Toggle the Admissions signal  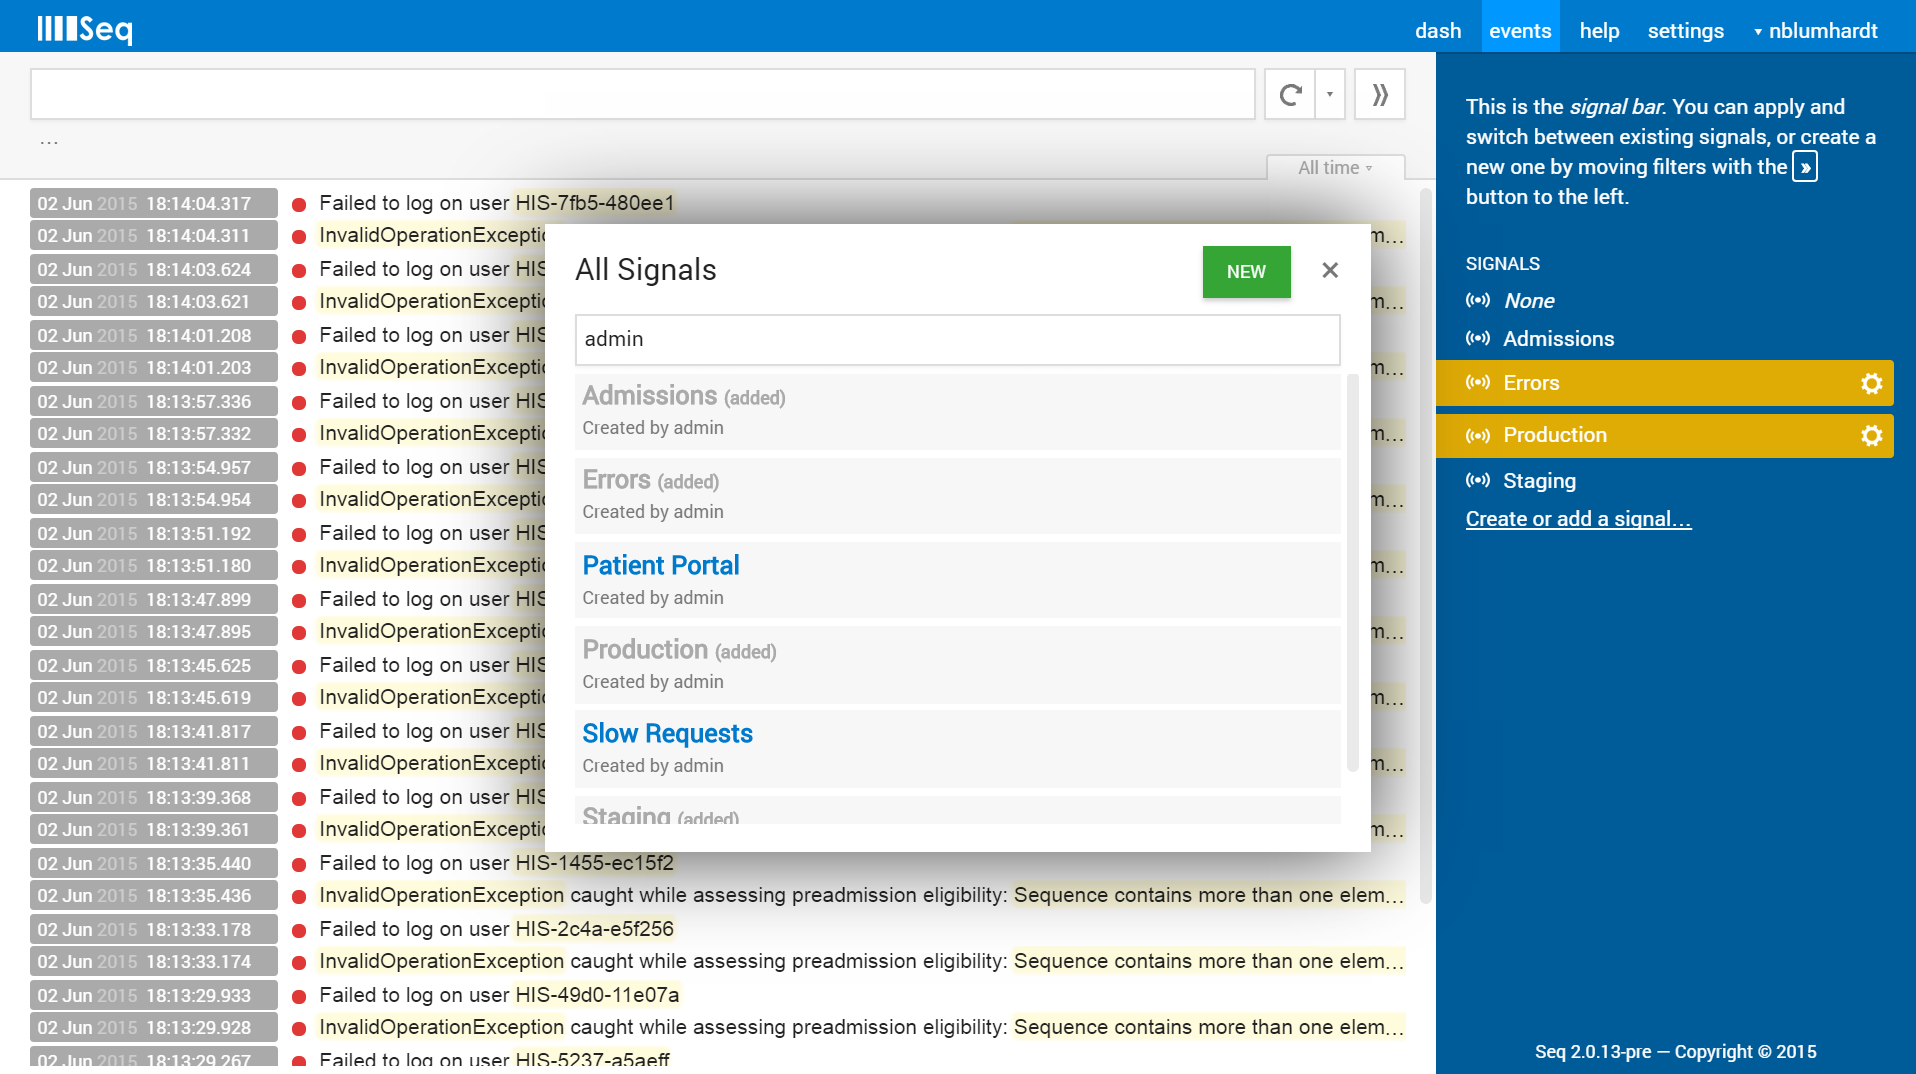[x=1558, y=339]
